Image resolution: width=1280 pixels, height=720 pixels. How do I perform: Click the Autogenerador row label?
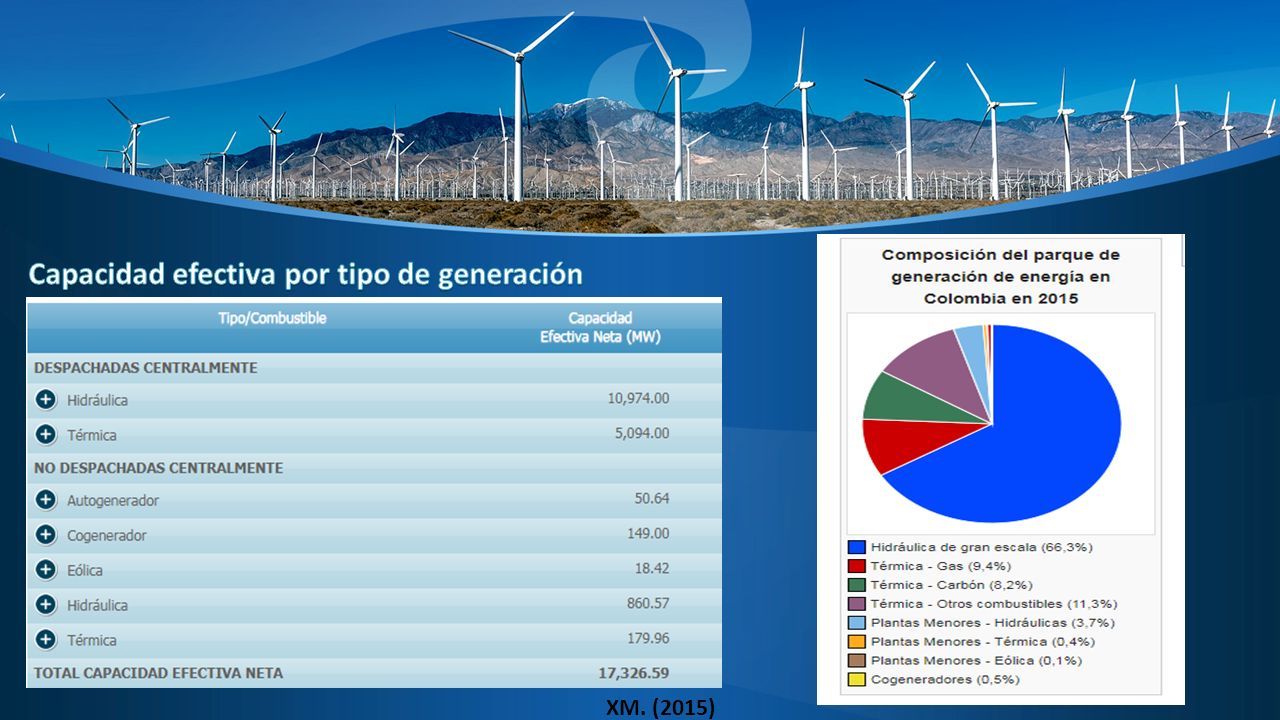(113, 500)
